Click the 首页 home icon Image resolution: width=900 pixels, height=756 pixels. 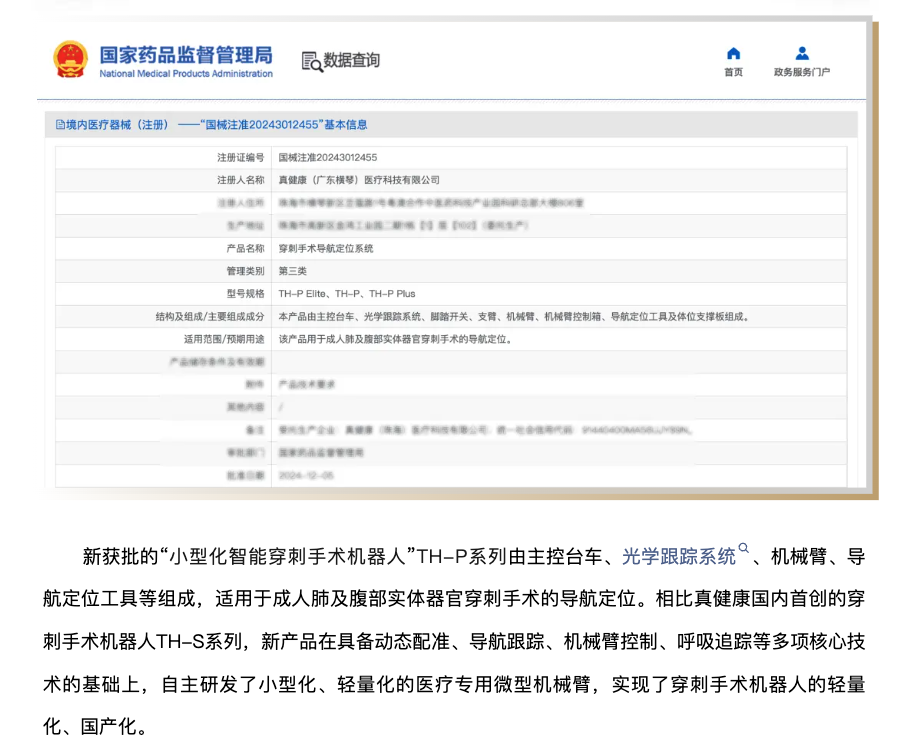733,53
